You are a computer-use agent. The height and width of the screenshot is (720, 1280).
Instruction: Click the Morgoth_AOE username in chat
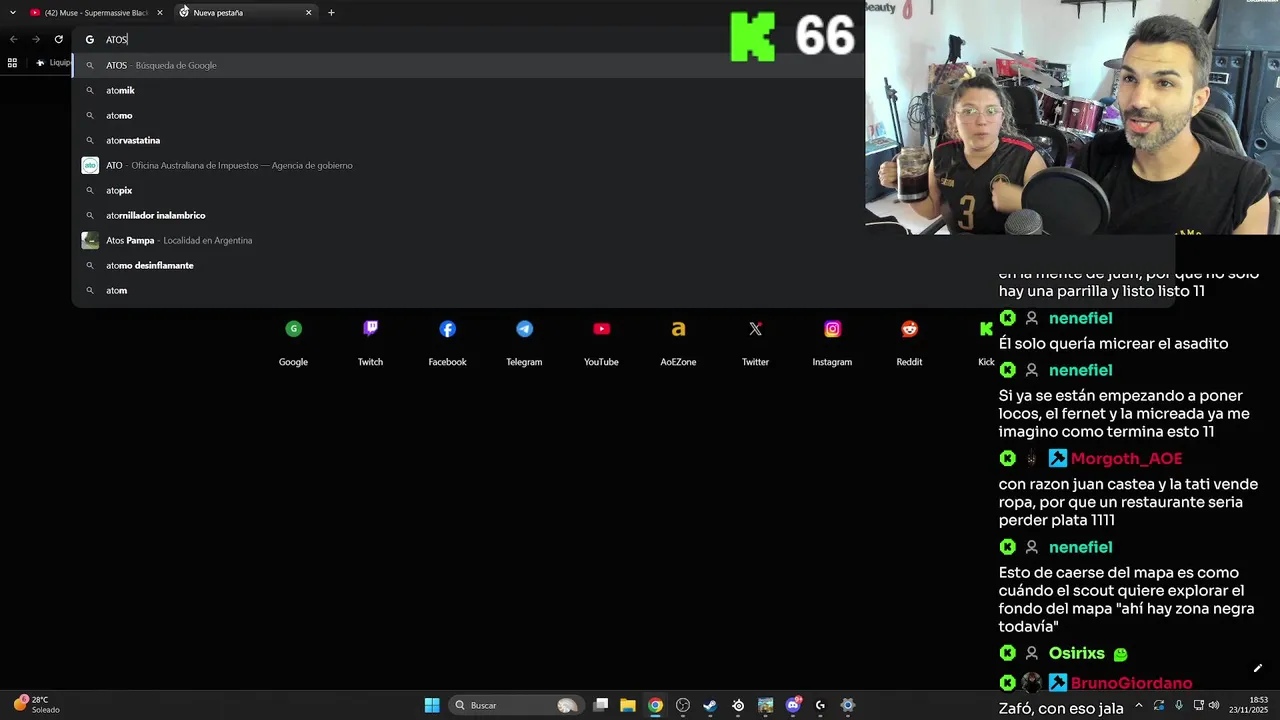pyautogui.click(x=1126, y=458)
